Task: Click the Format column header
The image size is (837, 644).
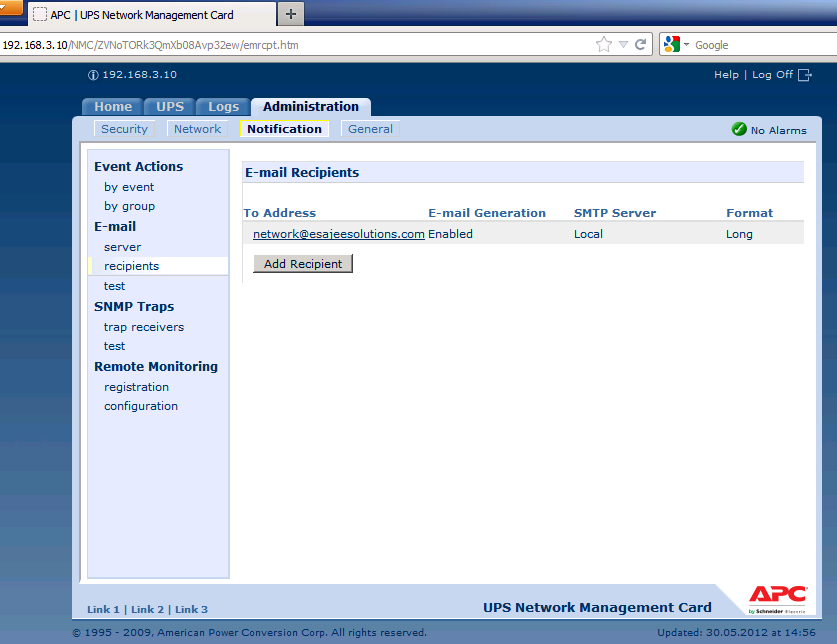Action: (x=749, y=213)
